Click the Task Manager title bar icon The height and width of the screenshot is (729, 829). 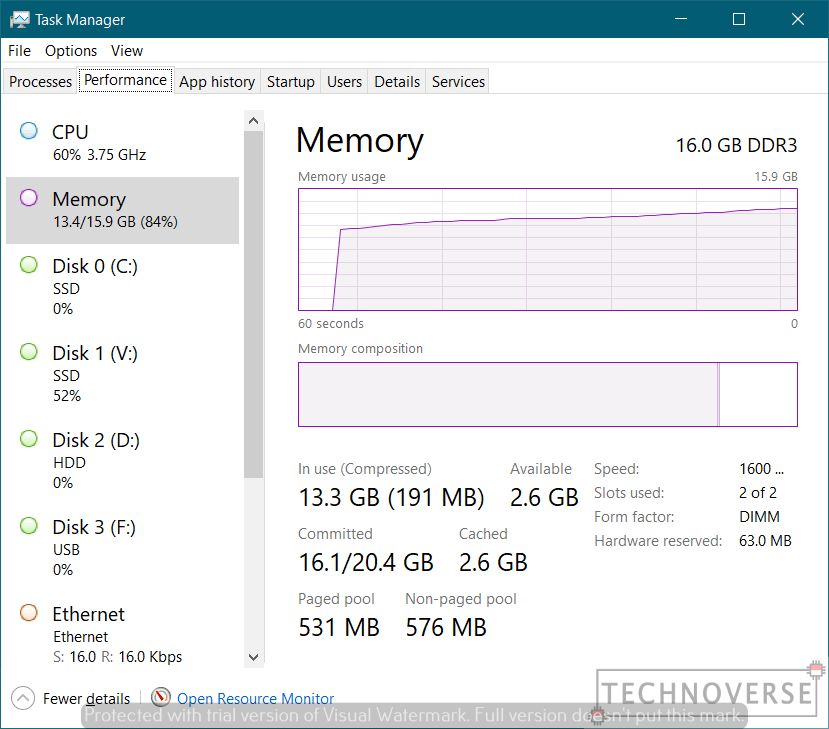20,19
